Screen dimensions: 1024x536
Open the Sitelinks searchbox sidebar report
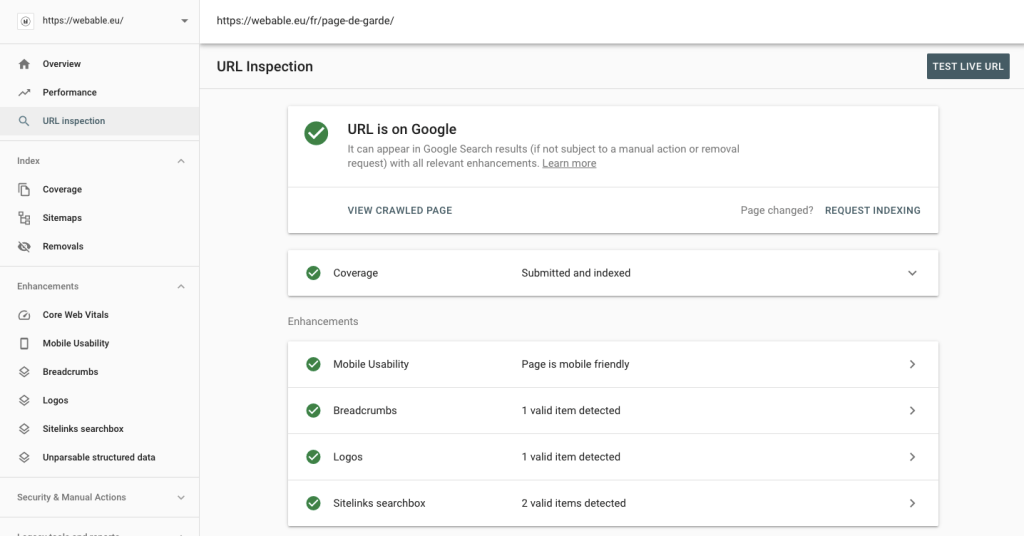(100, 429)
